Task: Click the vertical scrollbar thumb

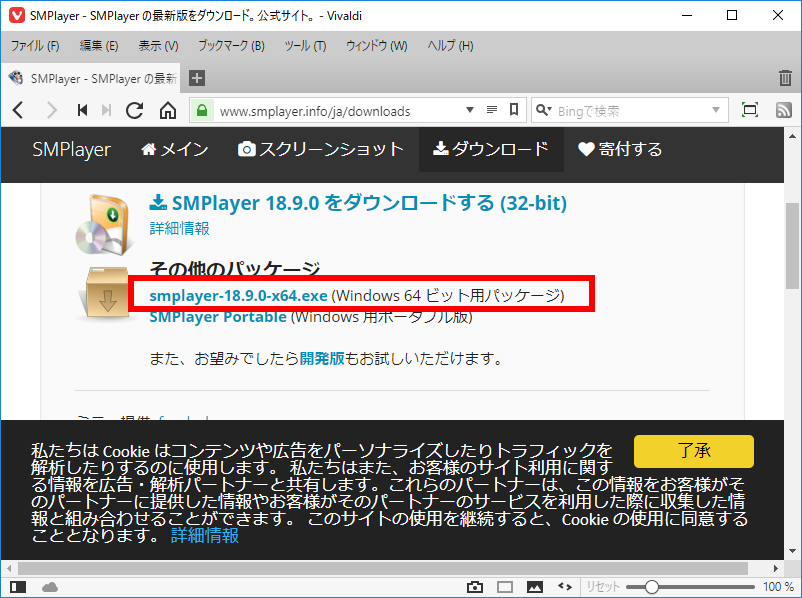Action: tap(793, 246)
